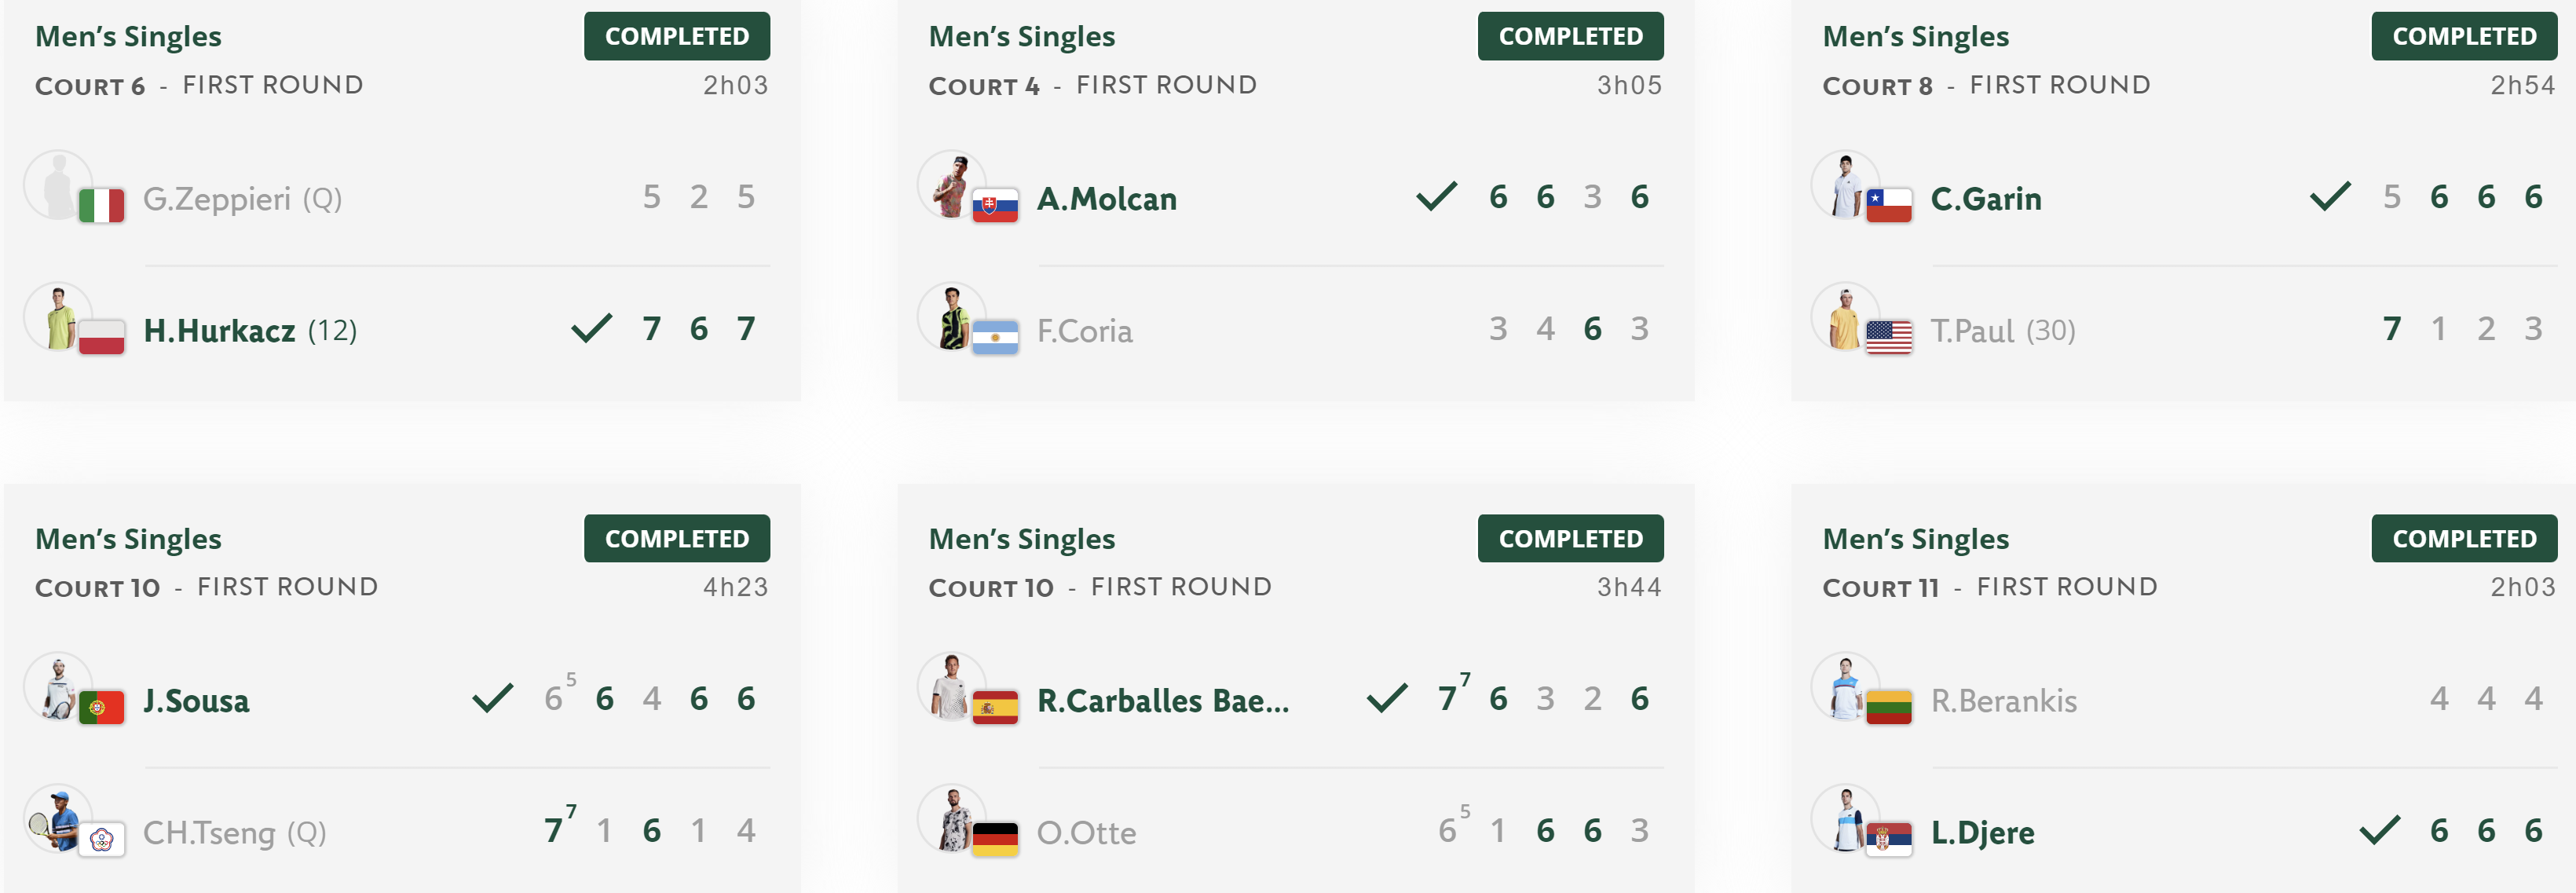Open H.Hurkacz player profile photo
Screen dimensions: 2576x893
59,318
